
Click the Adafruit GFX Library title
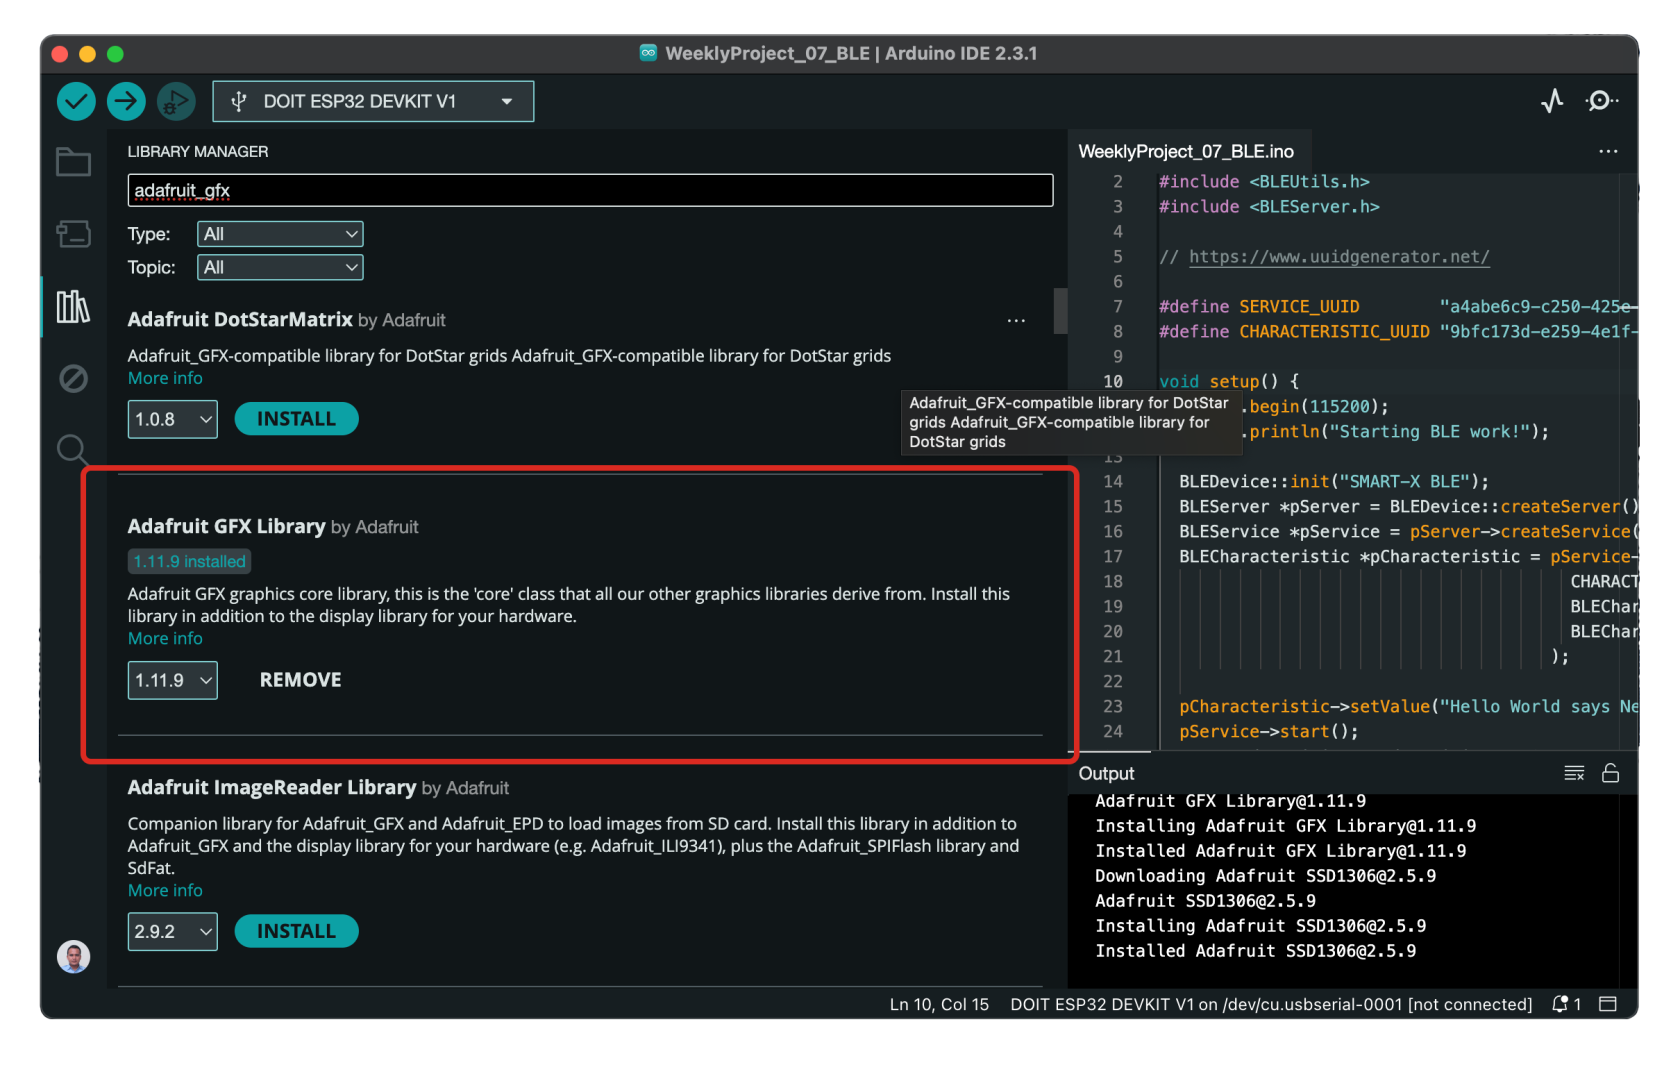tap(226, 526)
